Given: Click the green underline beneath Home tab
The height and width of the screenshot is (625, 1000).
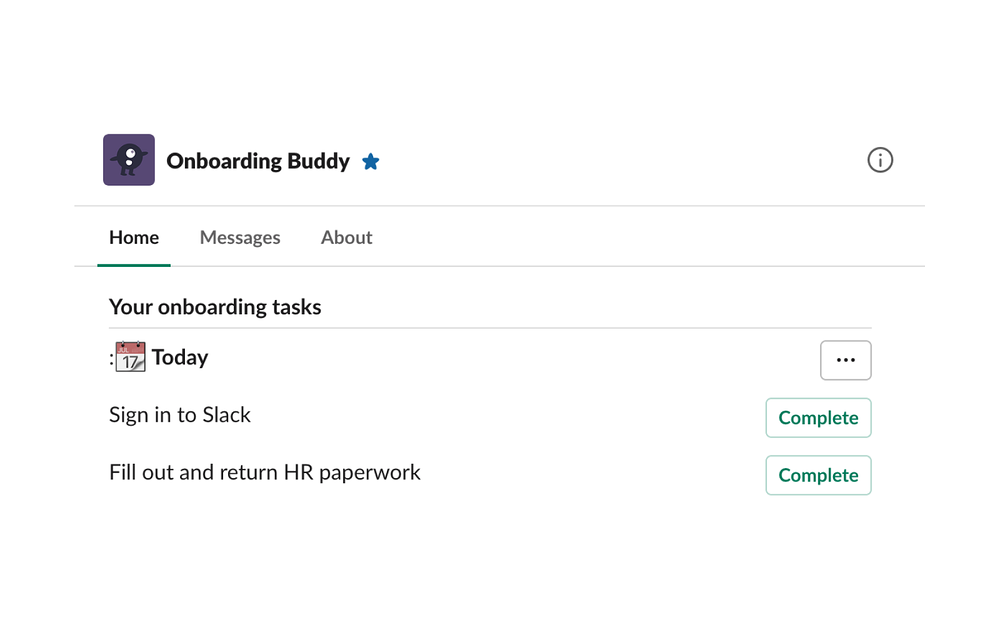Looking at the screenshot, I should tap(134, 265).
